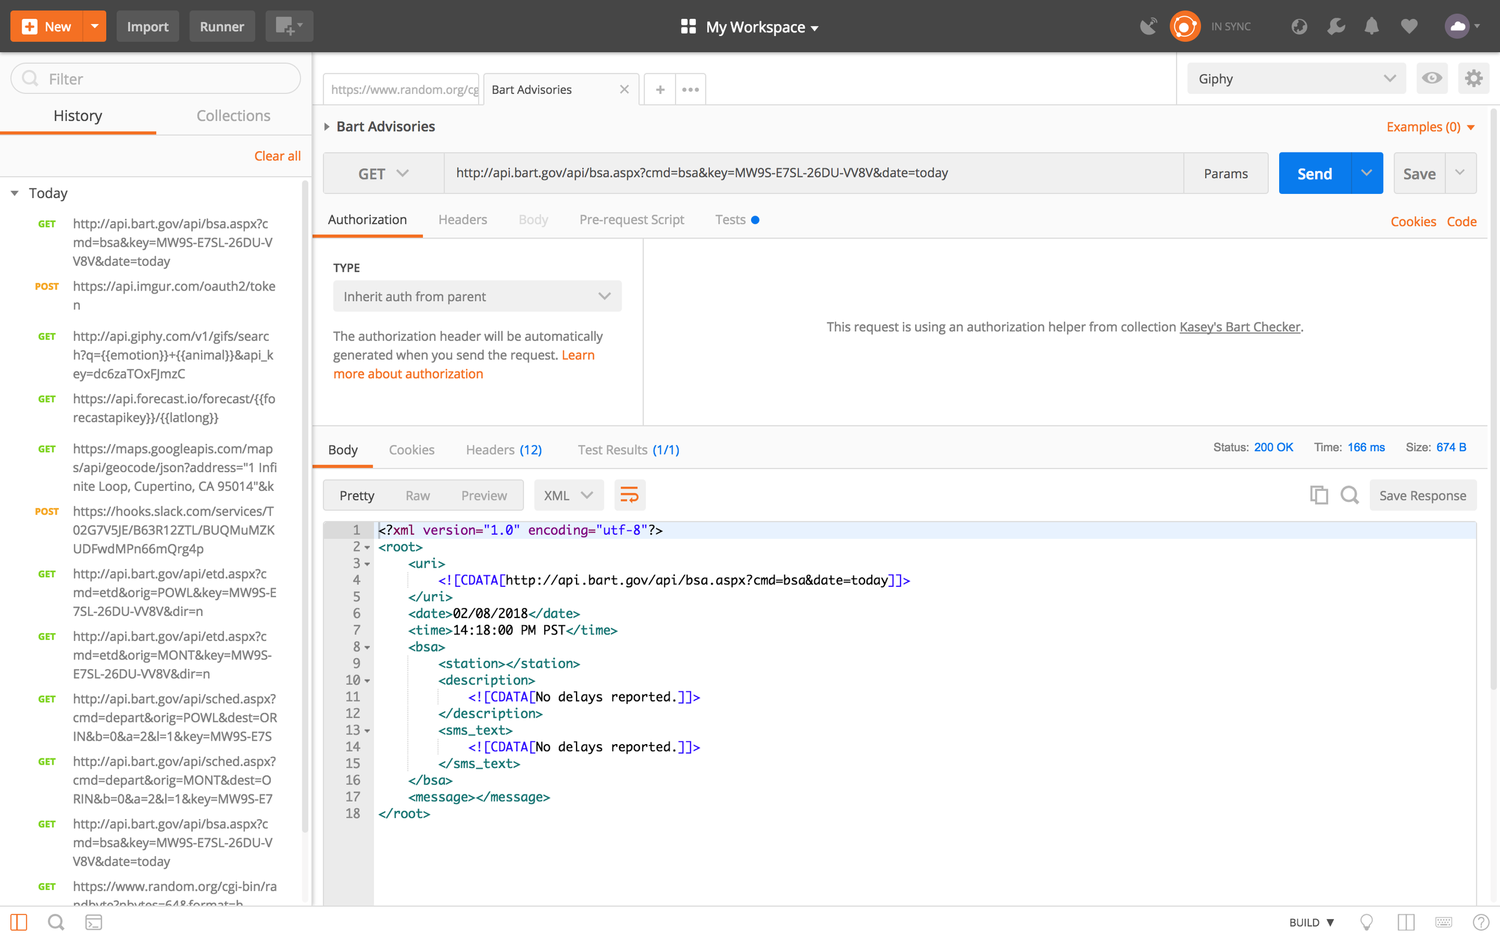Open the Headers (12) response tab
The width and height of the screenshot is (1500, 938).
[503, 449]
